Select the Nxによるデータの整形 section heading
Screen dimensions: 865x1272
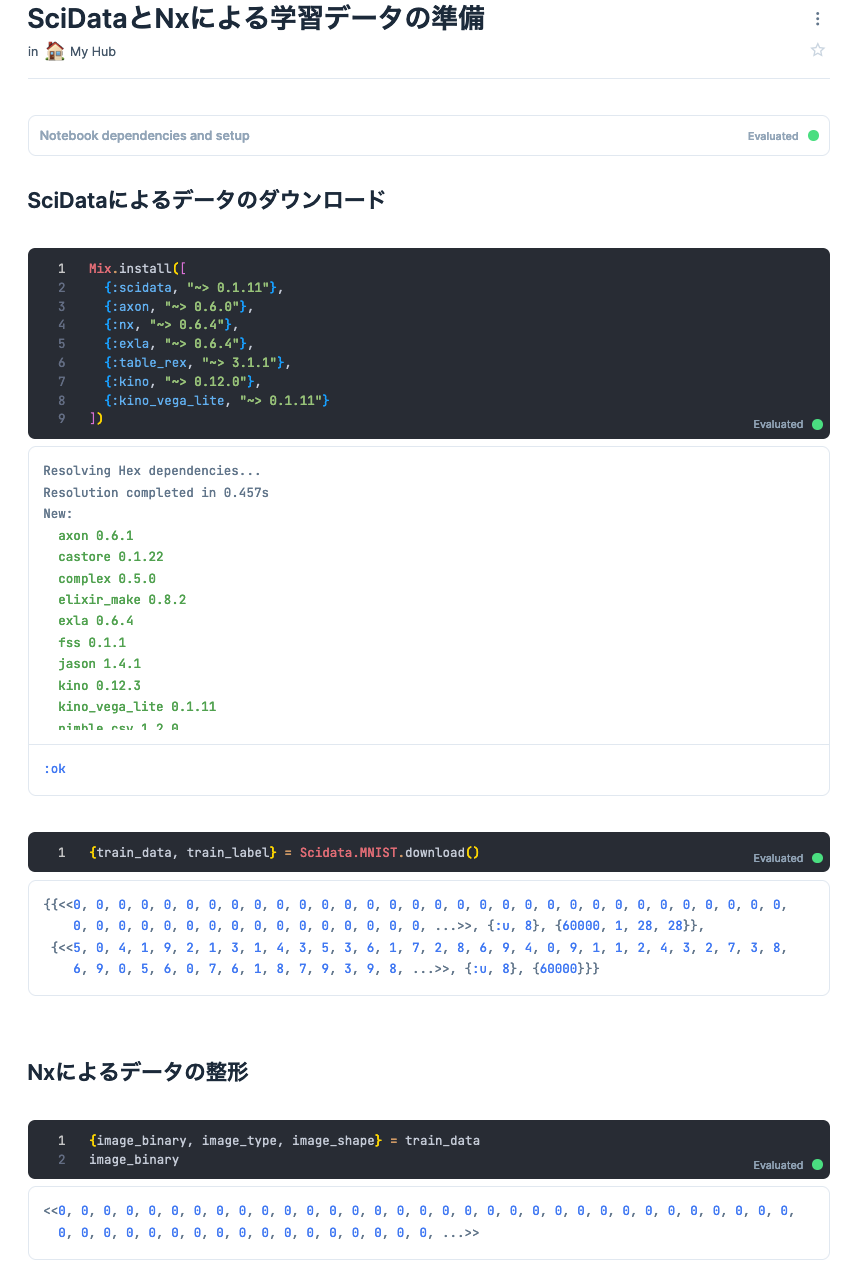138,1072
